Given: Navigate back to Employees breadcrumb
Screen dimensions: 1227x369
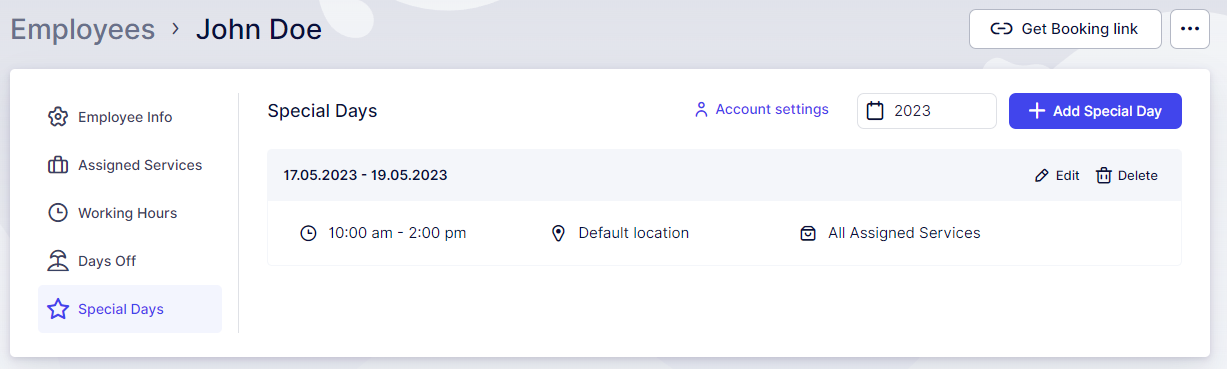Looking at the screenshot, I should [x=83, y=29].
